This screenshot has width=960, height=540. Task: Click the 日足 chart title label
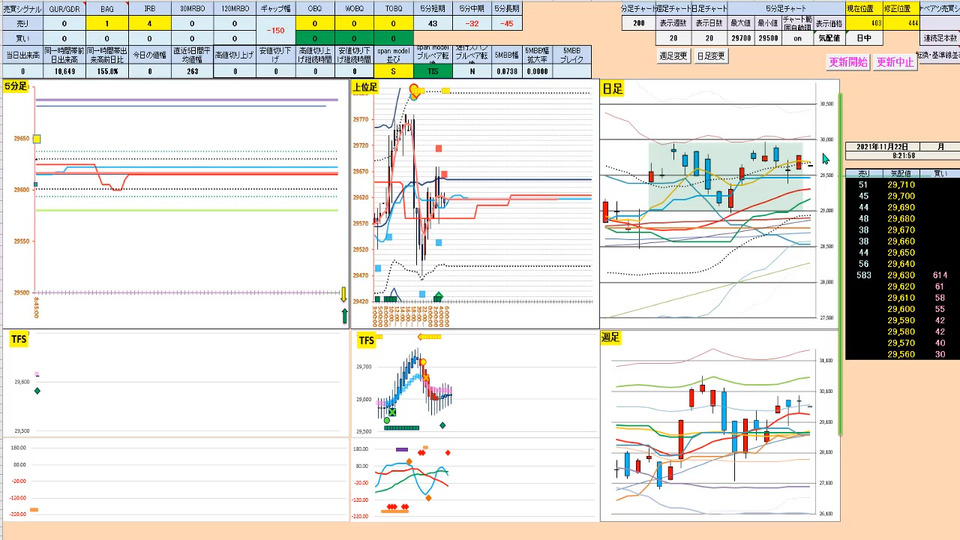tap(612, 89)
